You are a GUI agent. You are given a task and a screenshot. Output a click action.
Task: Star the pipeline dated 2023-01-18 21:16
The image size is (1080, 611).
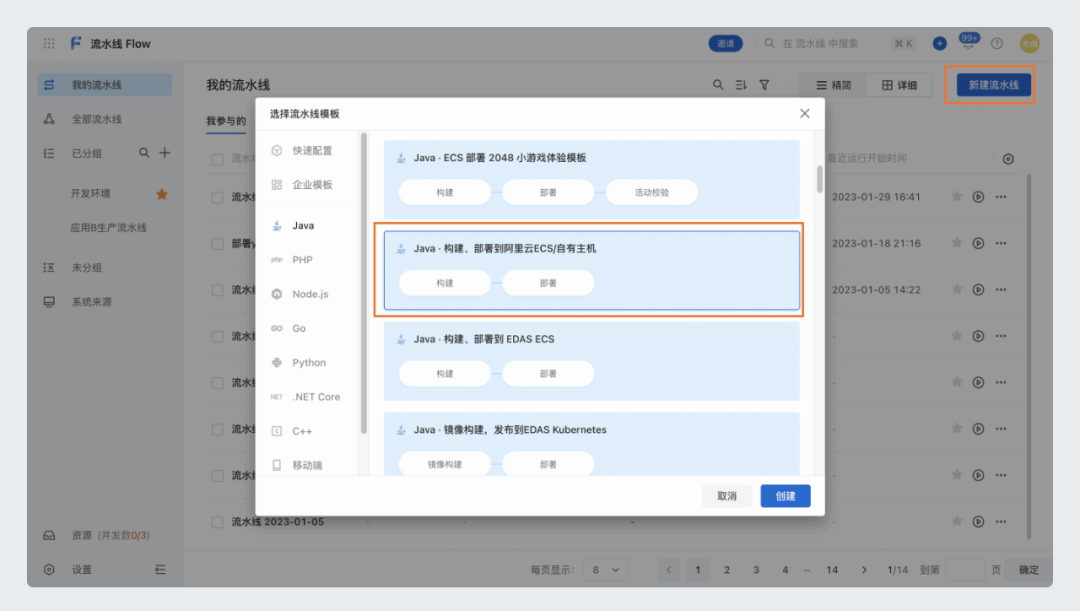tap(957, 242)
